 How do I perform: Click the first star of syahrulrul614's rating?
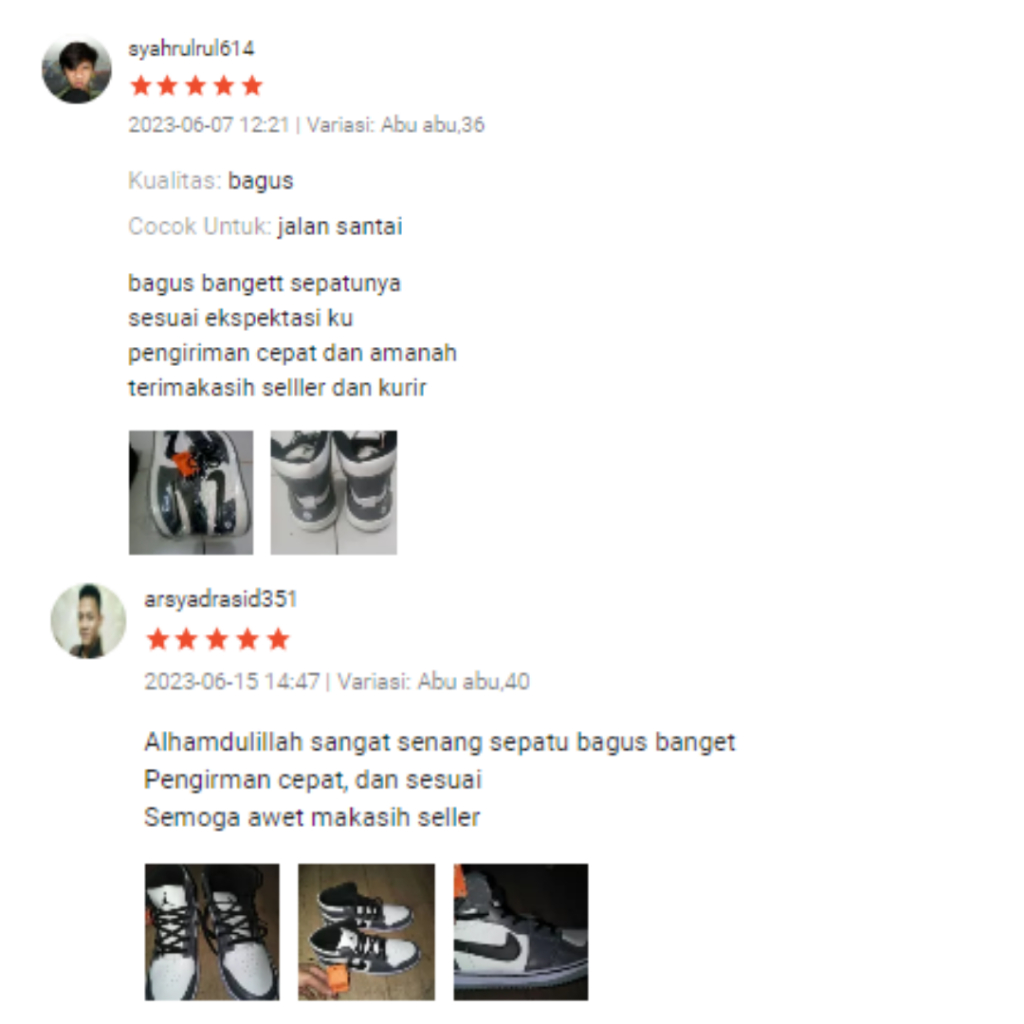140,86
